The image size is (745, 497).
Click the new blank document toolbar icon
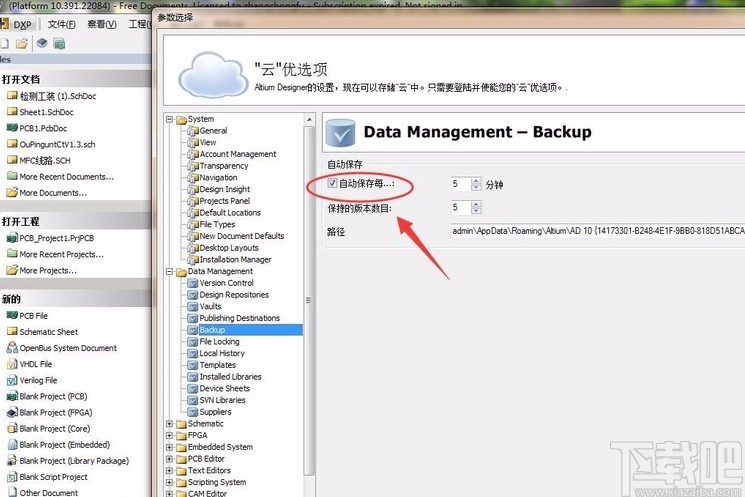pyautogui.click(x=4, y=44)
